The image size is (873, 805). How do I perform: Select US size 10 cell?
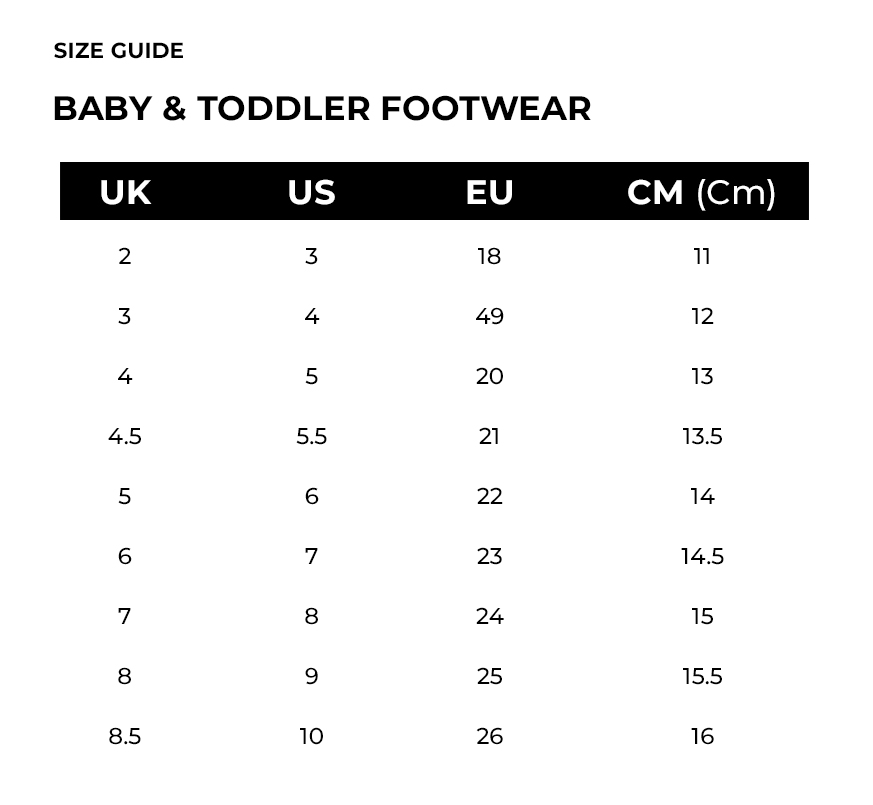pyautogui.click(x=311, y=737)
